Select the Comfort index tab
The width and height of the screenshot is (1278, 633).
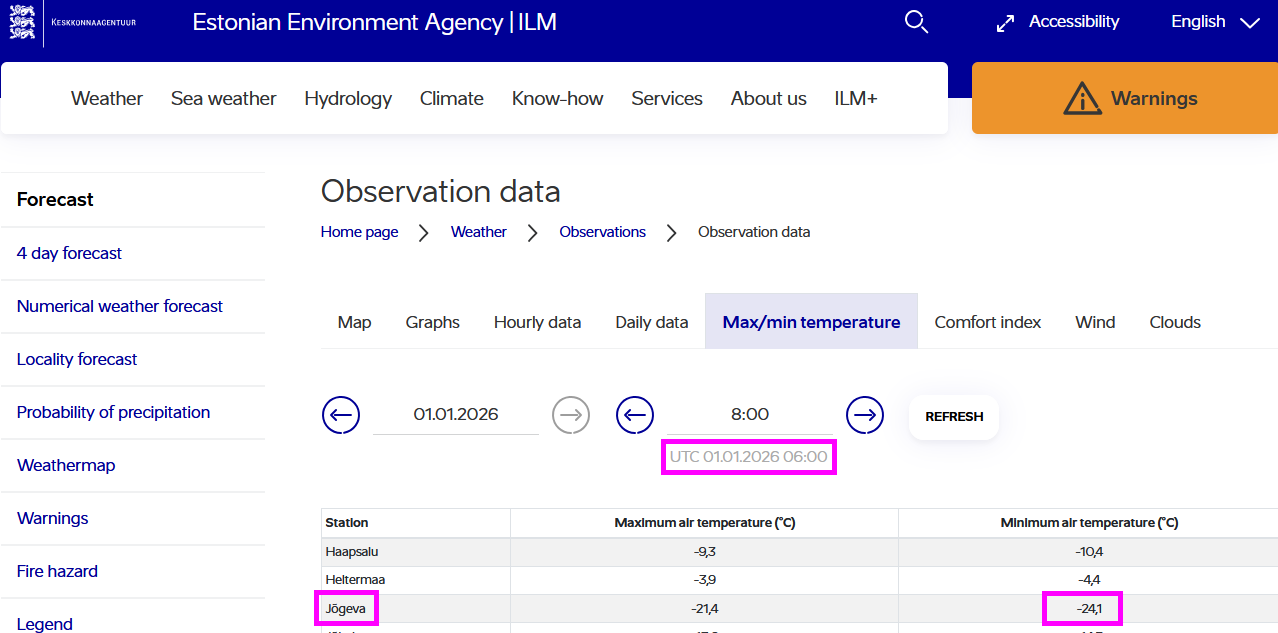pos(987,322)
